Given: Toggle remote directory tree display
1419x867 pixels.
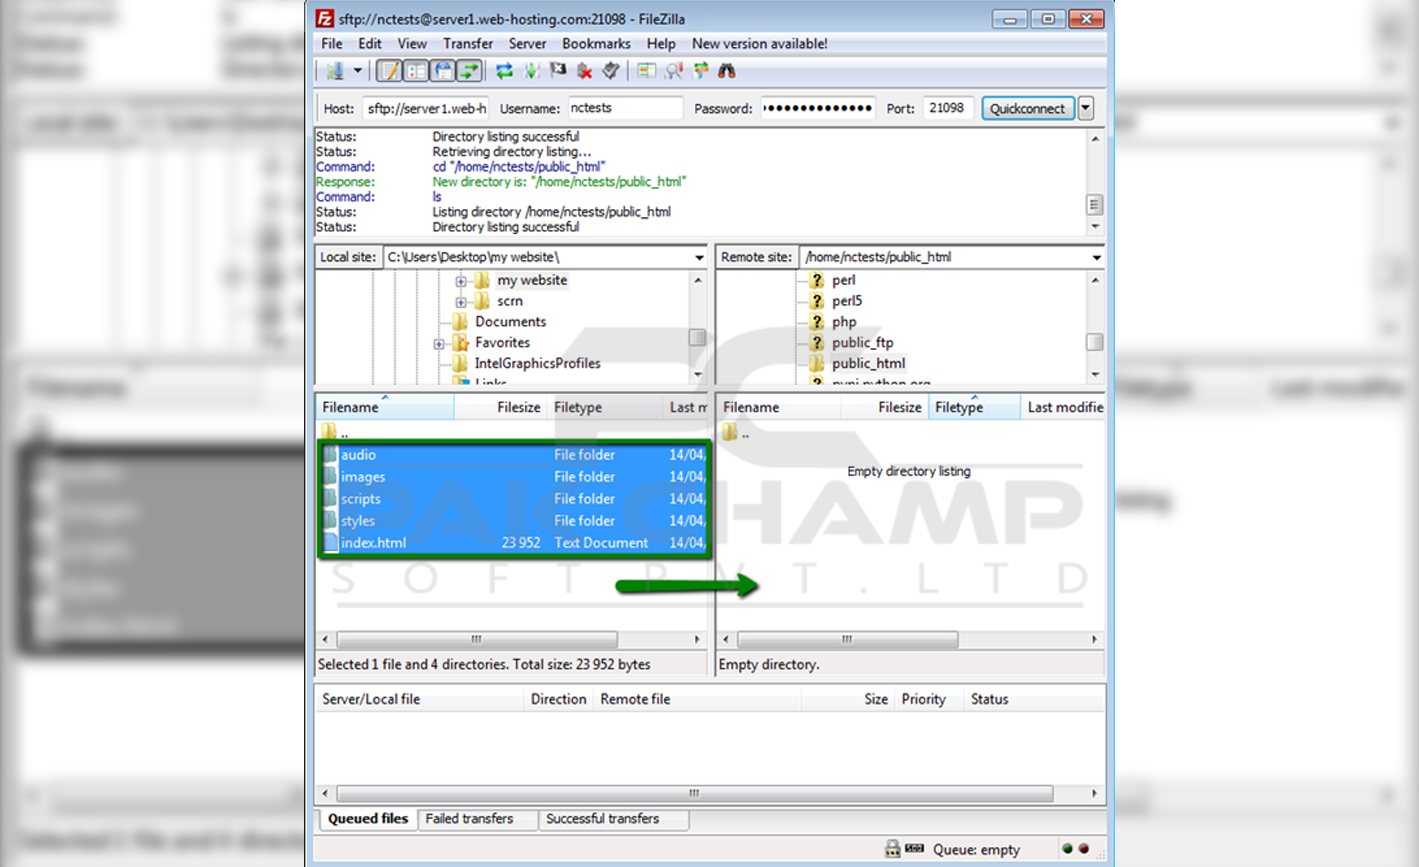Looking at the screenshot, I should pyautogui.click(x=442, y=71).
